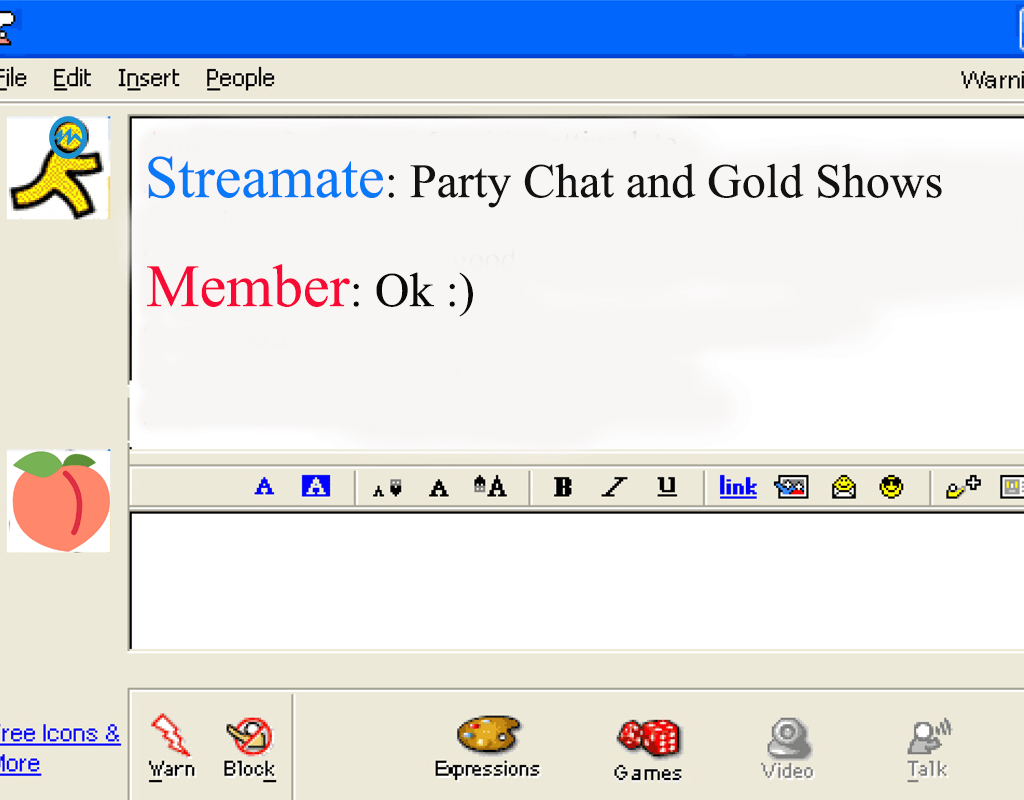Block this buddy
The width and height of the screenshot is (1024, 800).
pyautogui.click(x=249, y=748)
